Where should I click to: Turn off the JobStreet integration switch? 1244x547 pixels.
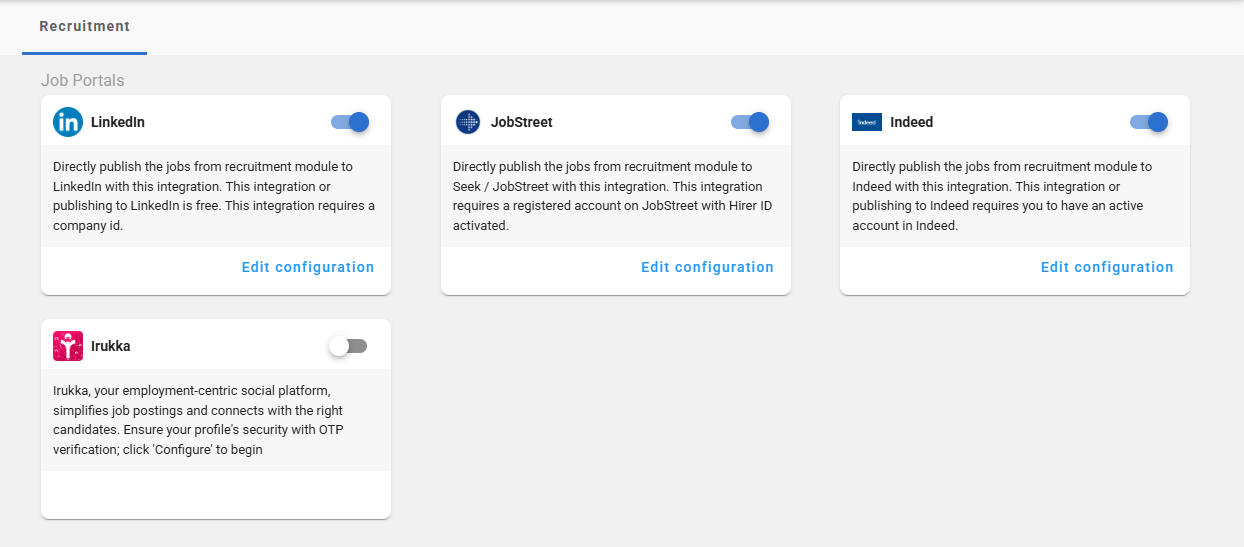click(750, 122)
